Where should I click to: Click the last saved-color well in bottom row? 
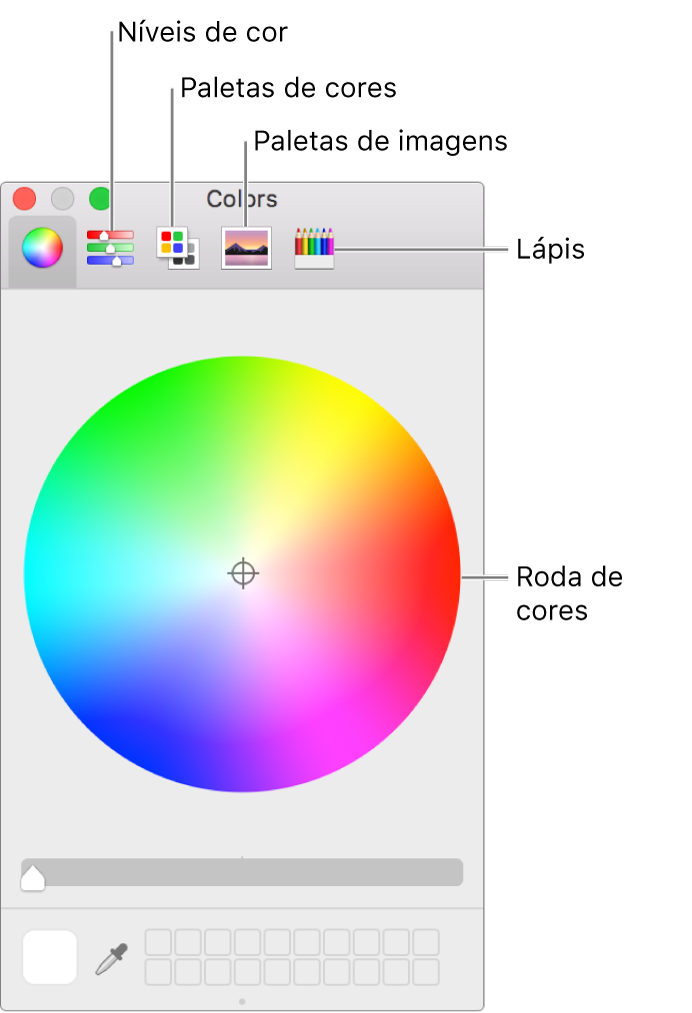click(426, 972)
